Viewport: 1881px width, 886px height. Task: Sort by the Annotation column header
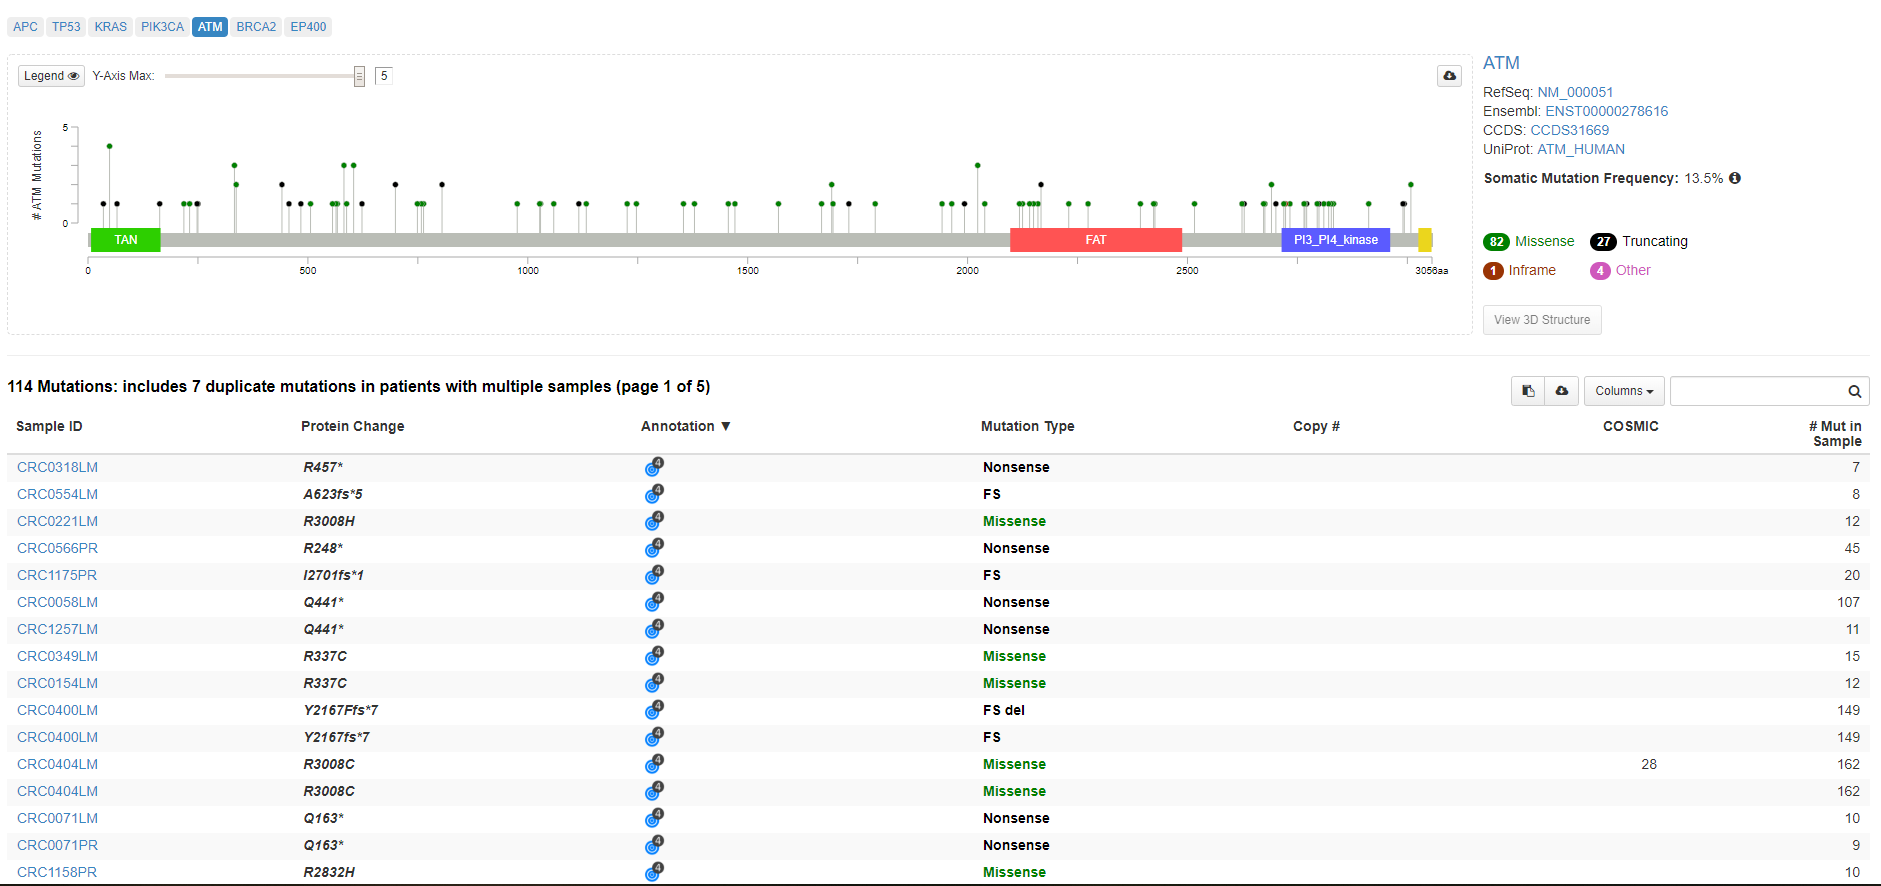(x=686, y=426)
